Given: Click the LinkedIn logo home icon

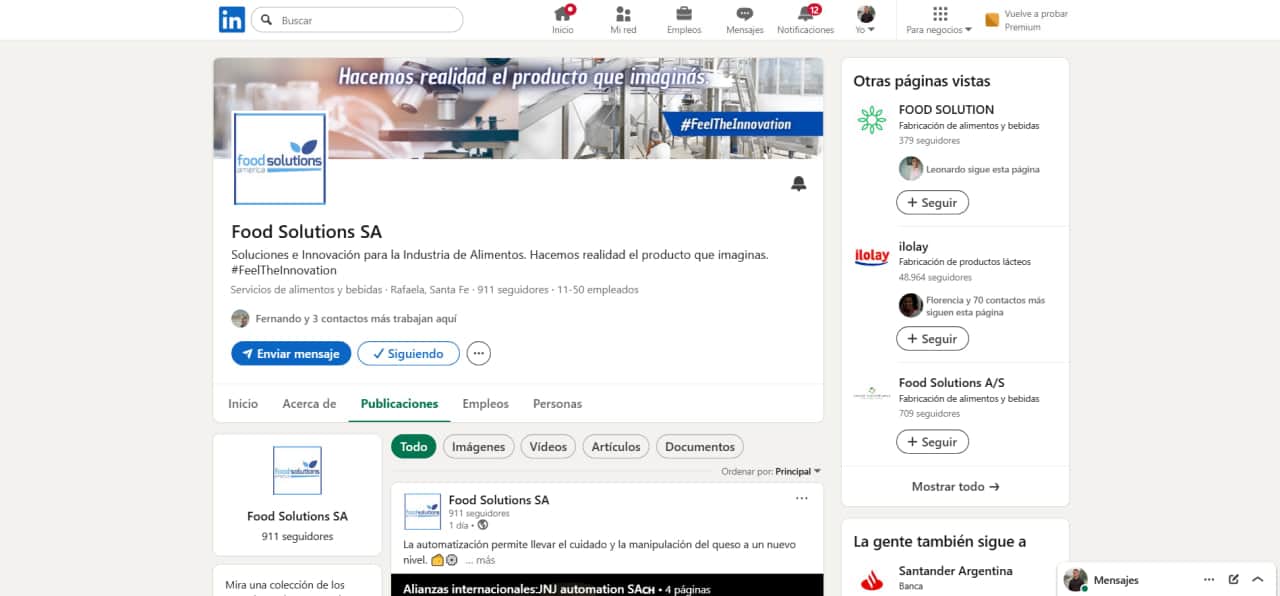Looking at the screenshot, I should [x=232, y=20].
